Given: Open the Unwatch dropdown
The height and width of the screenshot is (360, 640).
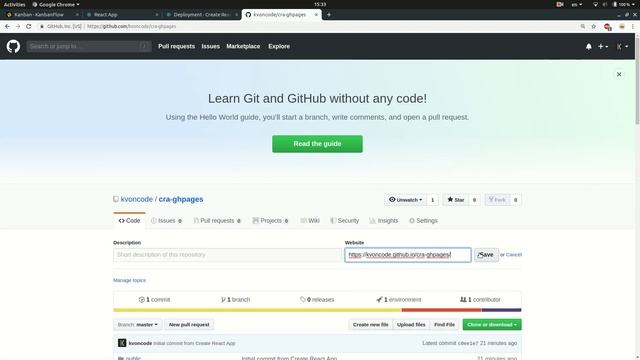Looking at the screenshot, I should [405, 200].
